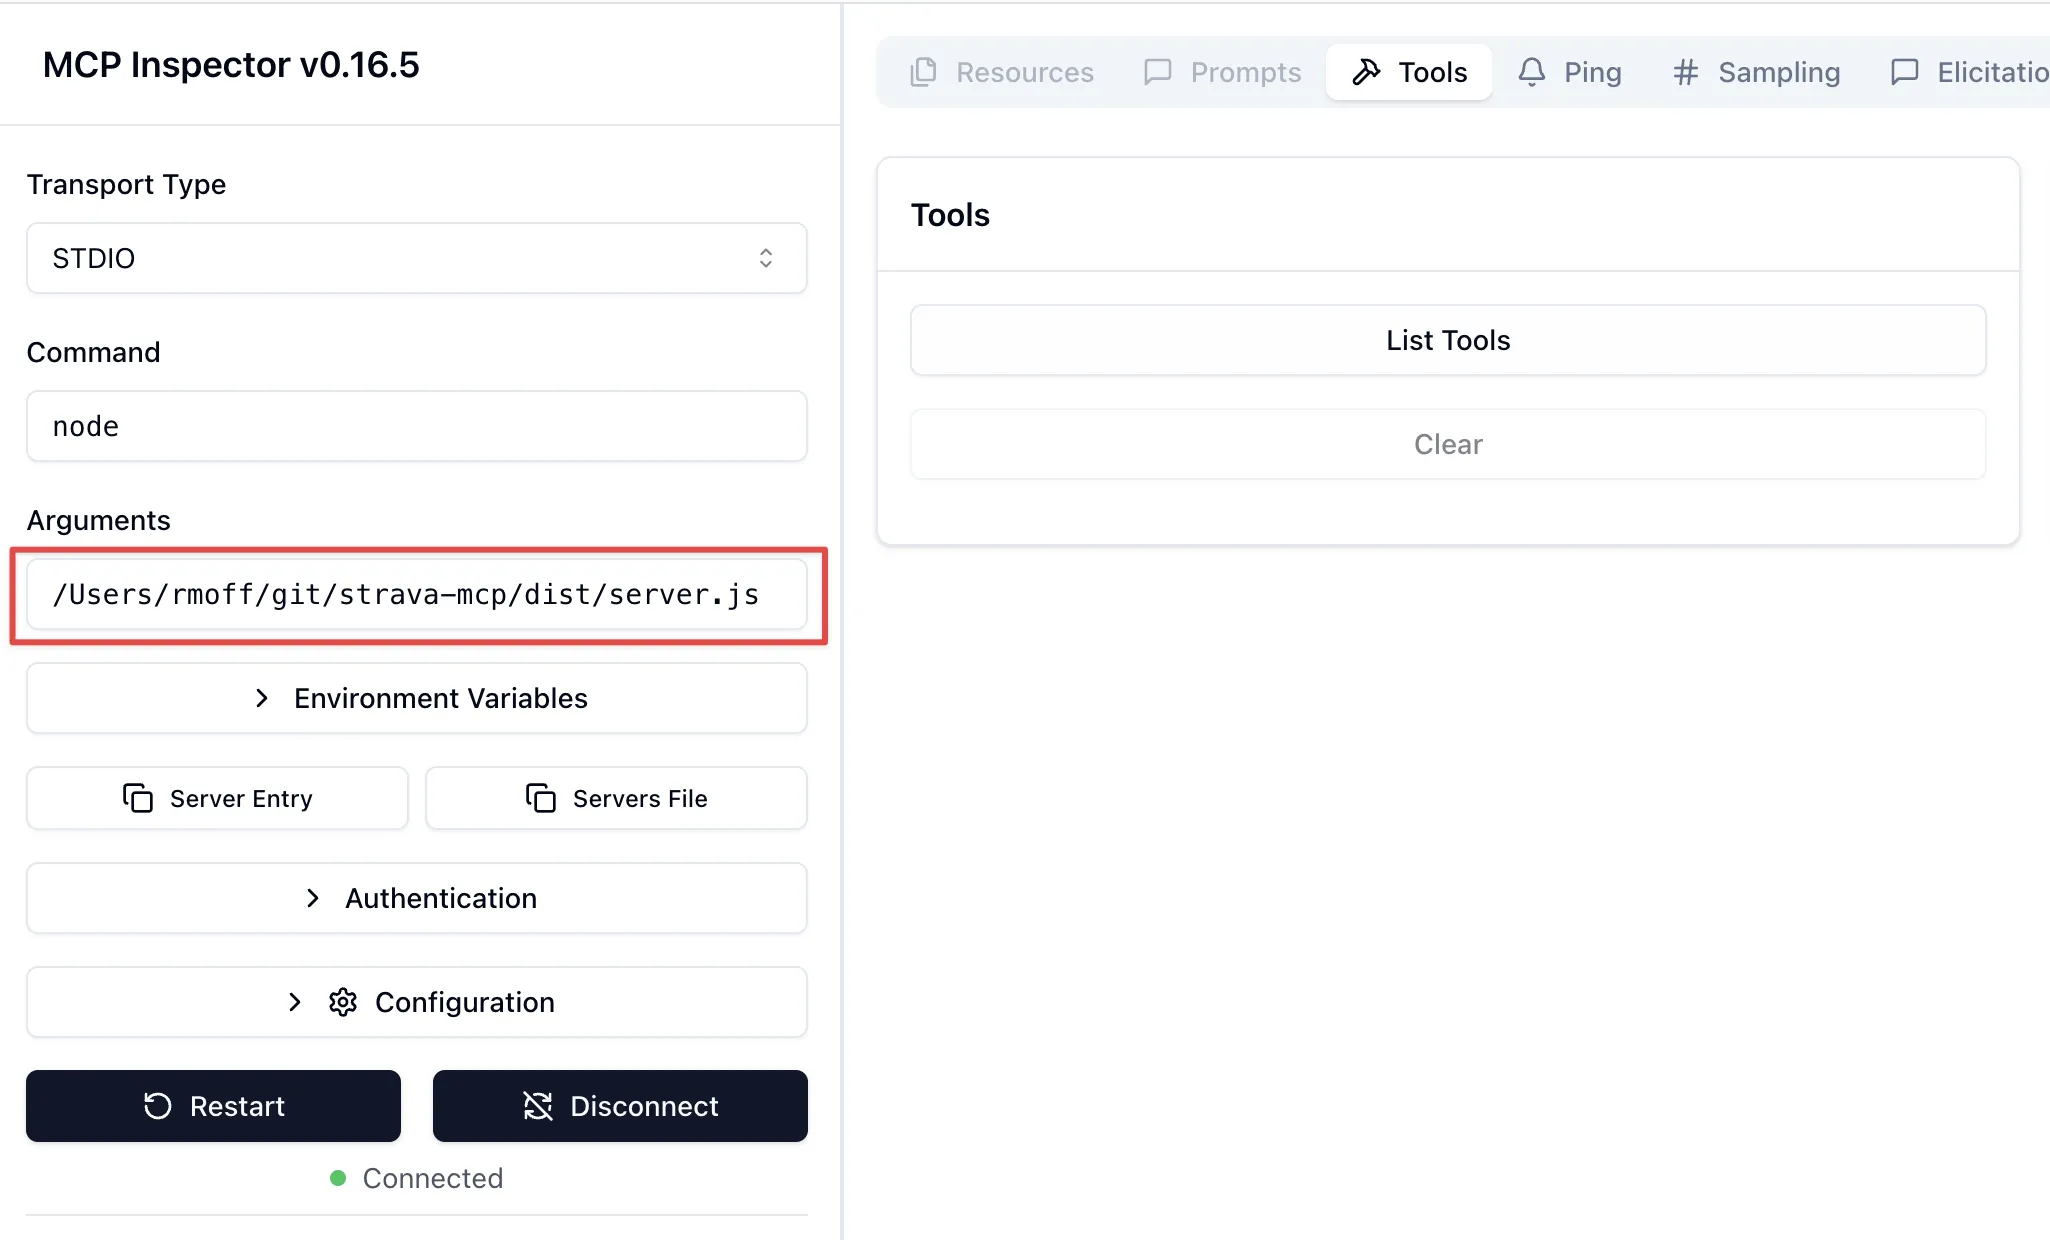Click the bell icon beside Ping
The width and height of the screenshot is (2050, 1240).
click(x=1531, y=72)
